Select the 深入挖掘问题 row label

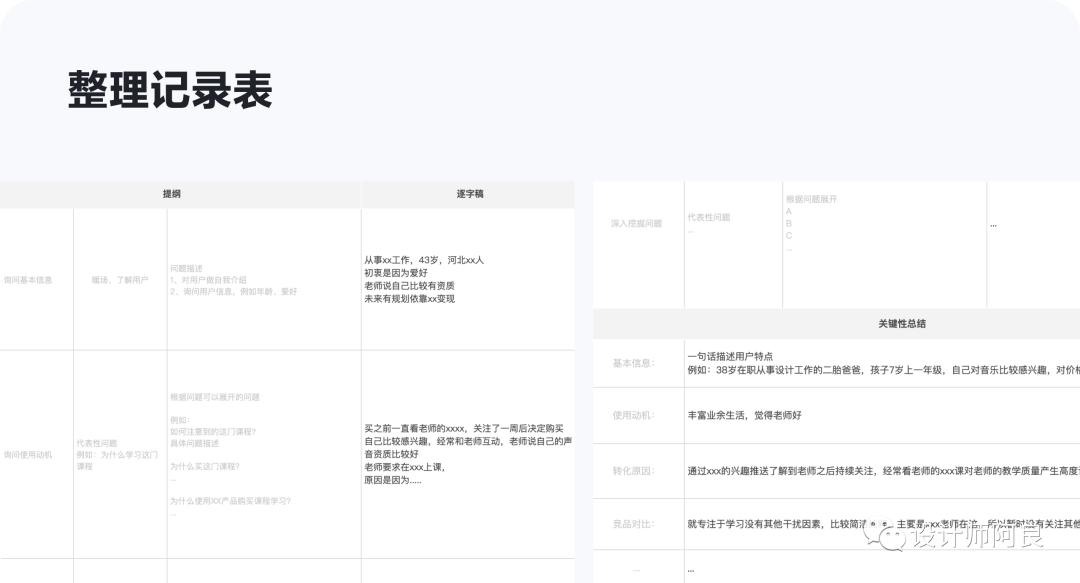[x=636, y=224]
